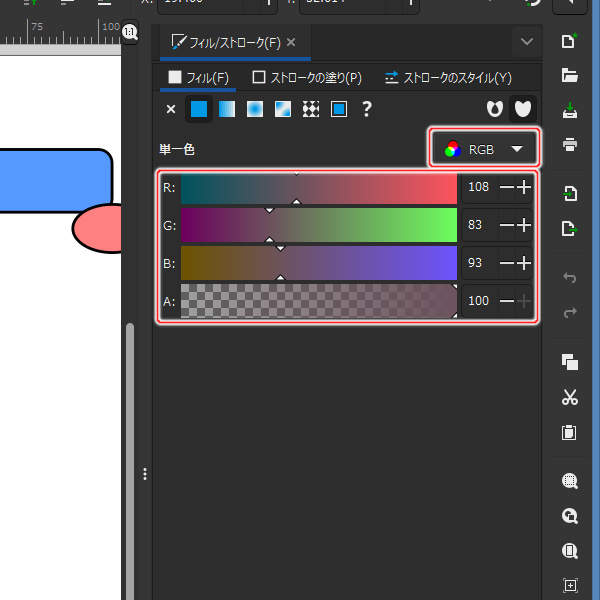Switch to ストロークの塗り(P) tab
The width and height of the screenshot is (600, 600).
(307, 77)
